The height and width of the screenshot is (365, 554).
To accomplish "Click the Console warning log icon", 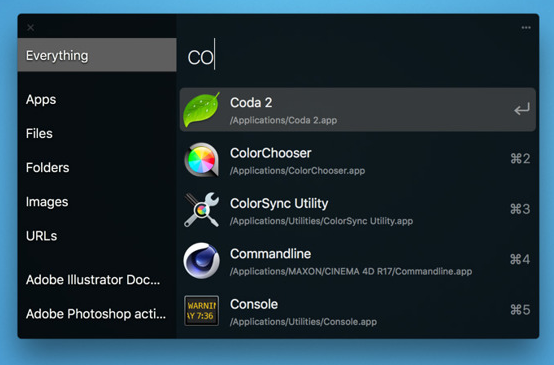I will (201, 311).
